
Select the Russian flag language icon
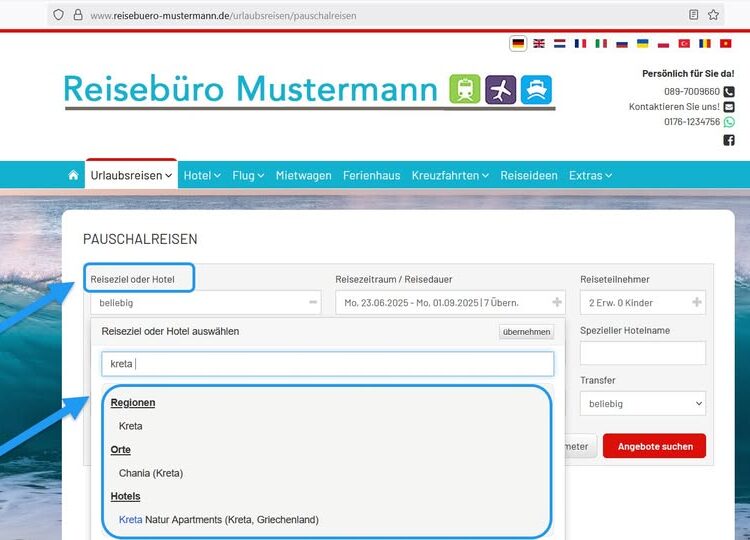(622, 44)
